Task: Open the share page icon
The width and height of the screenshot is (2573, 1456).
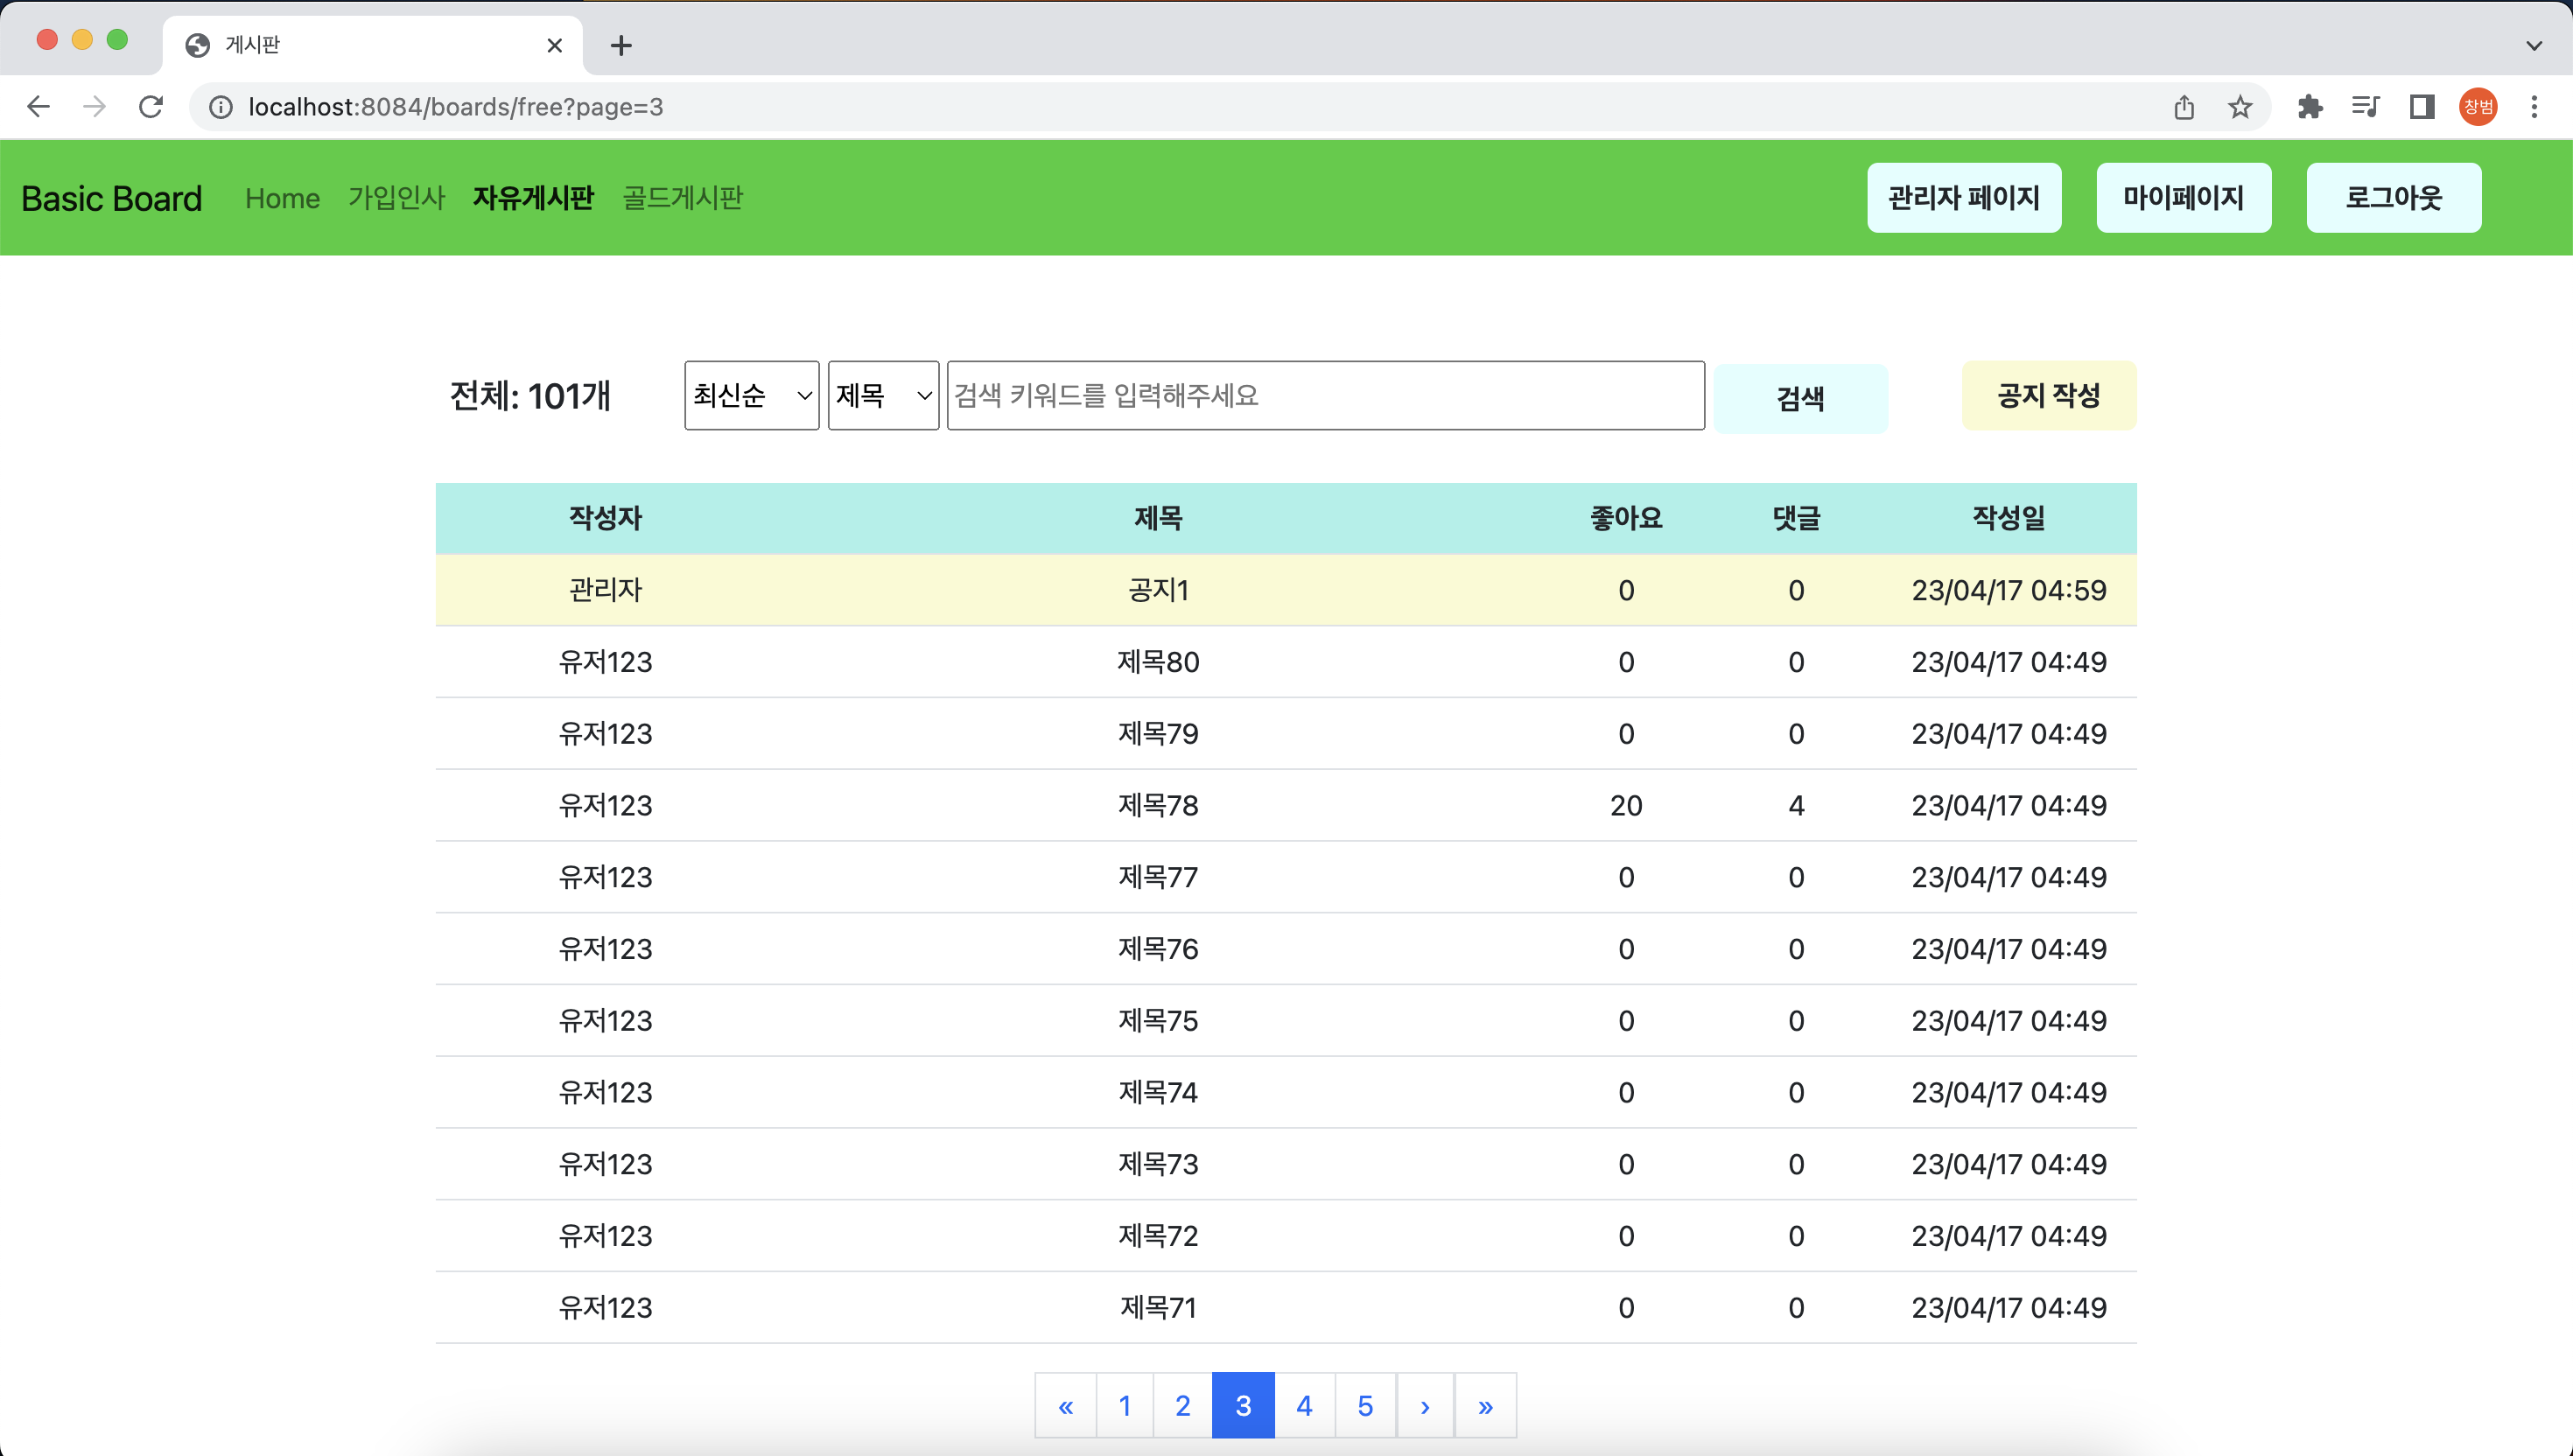Action: click(x=2184, y=107)
